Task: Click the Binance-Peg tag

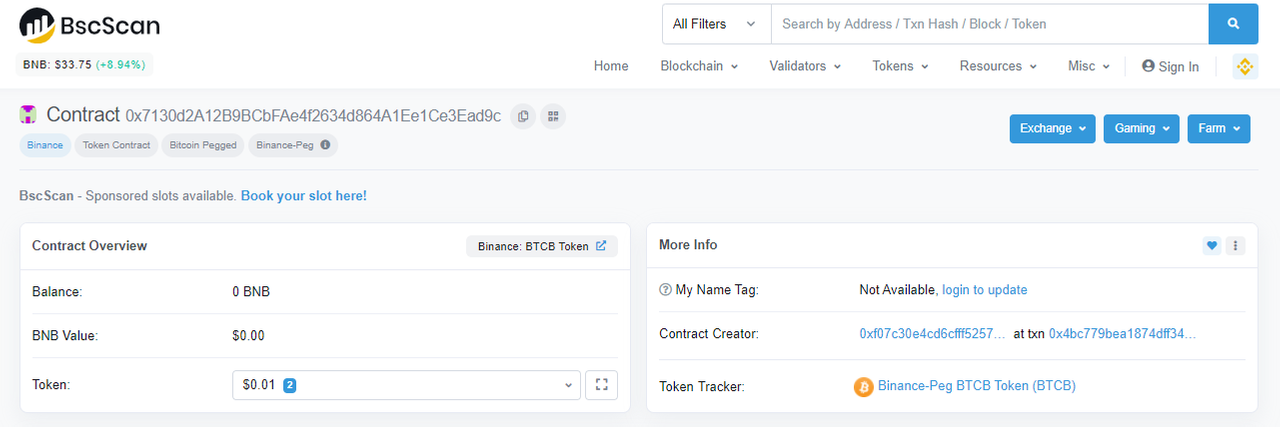Action: (x=293, y=145)
